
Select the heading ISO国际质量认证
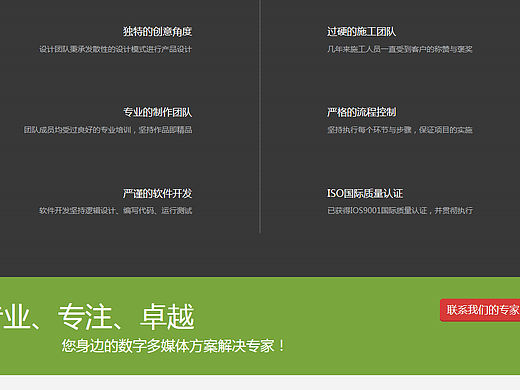pos(365,193)
